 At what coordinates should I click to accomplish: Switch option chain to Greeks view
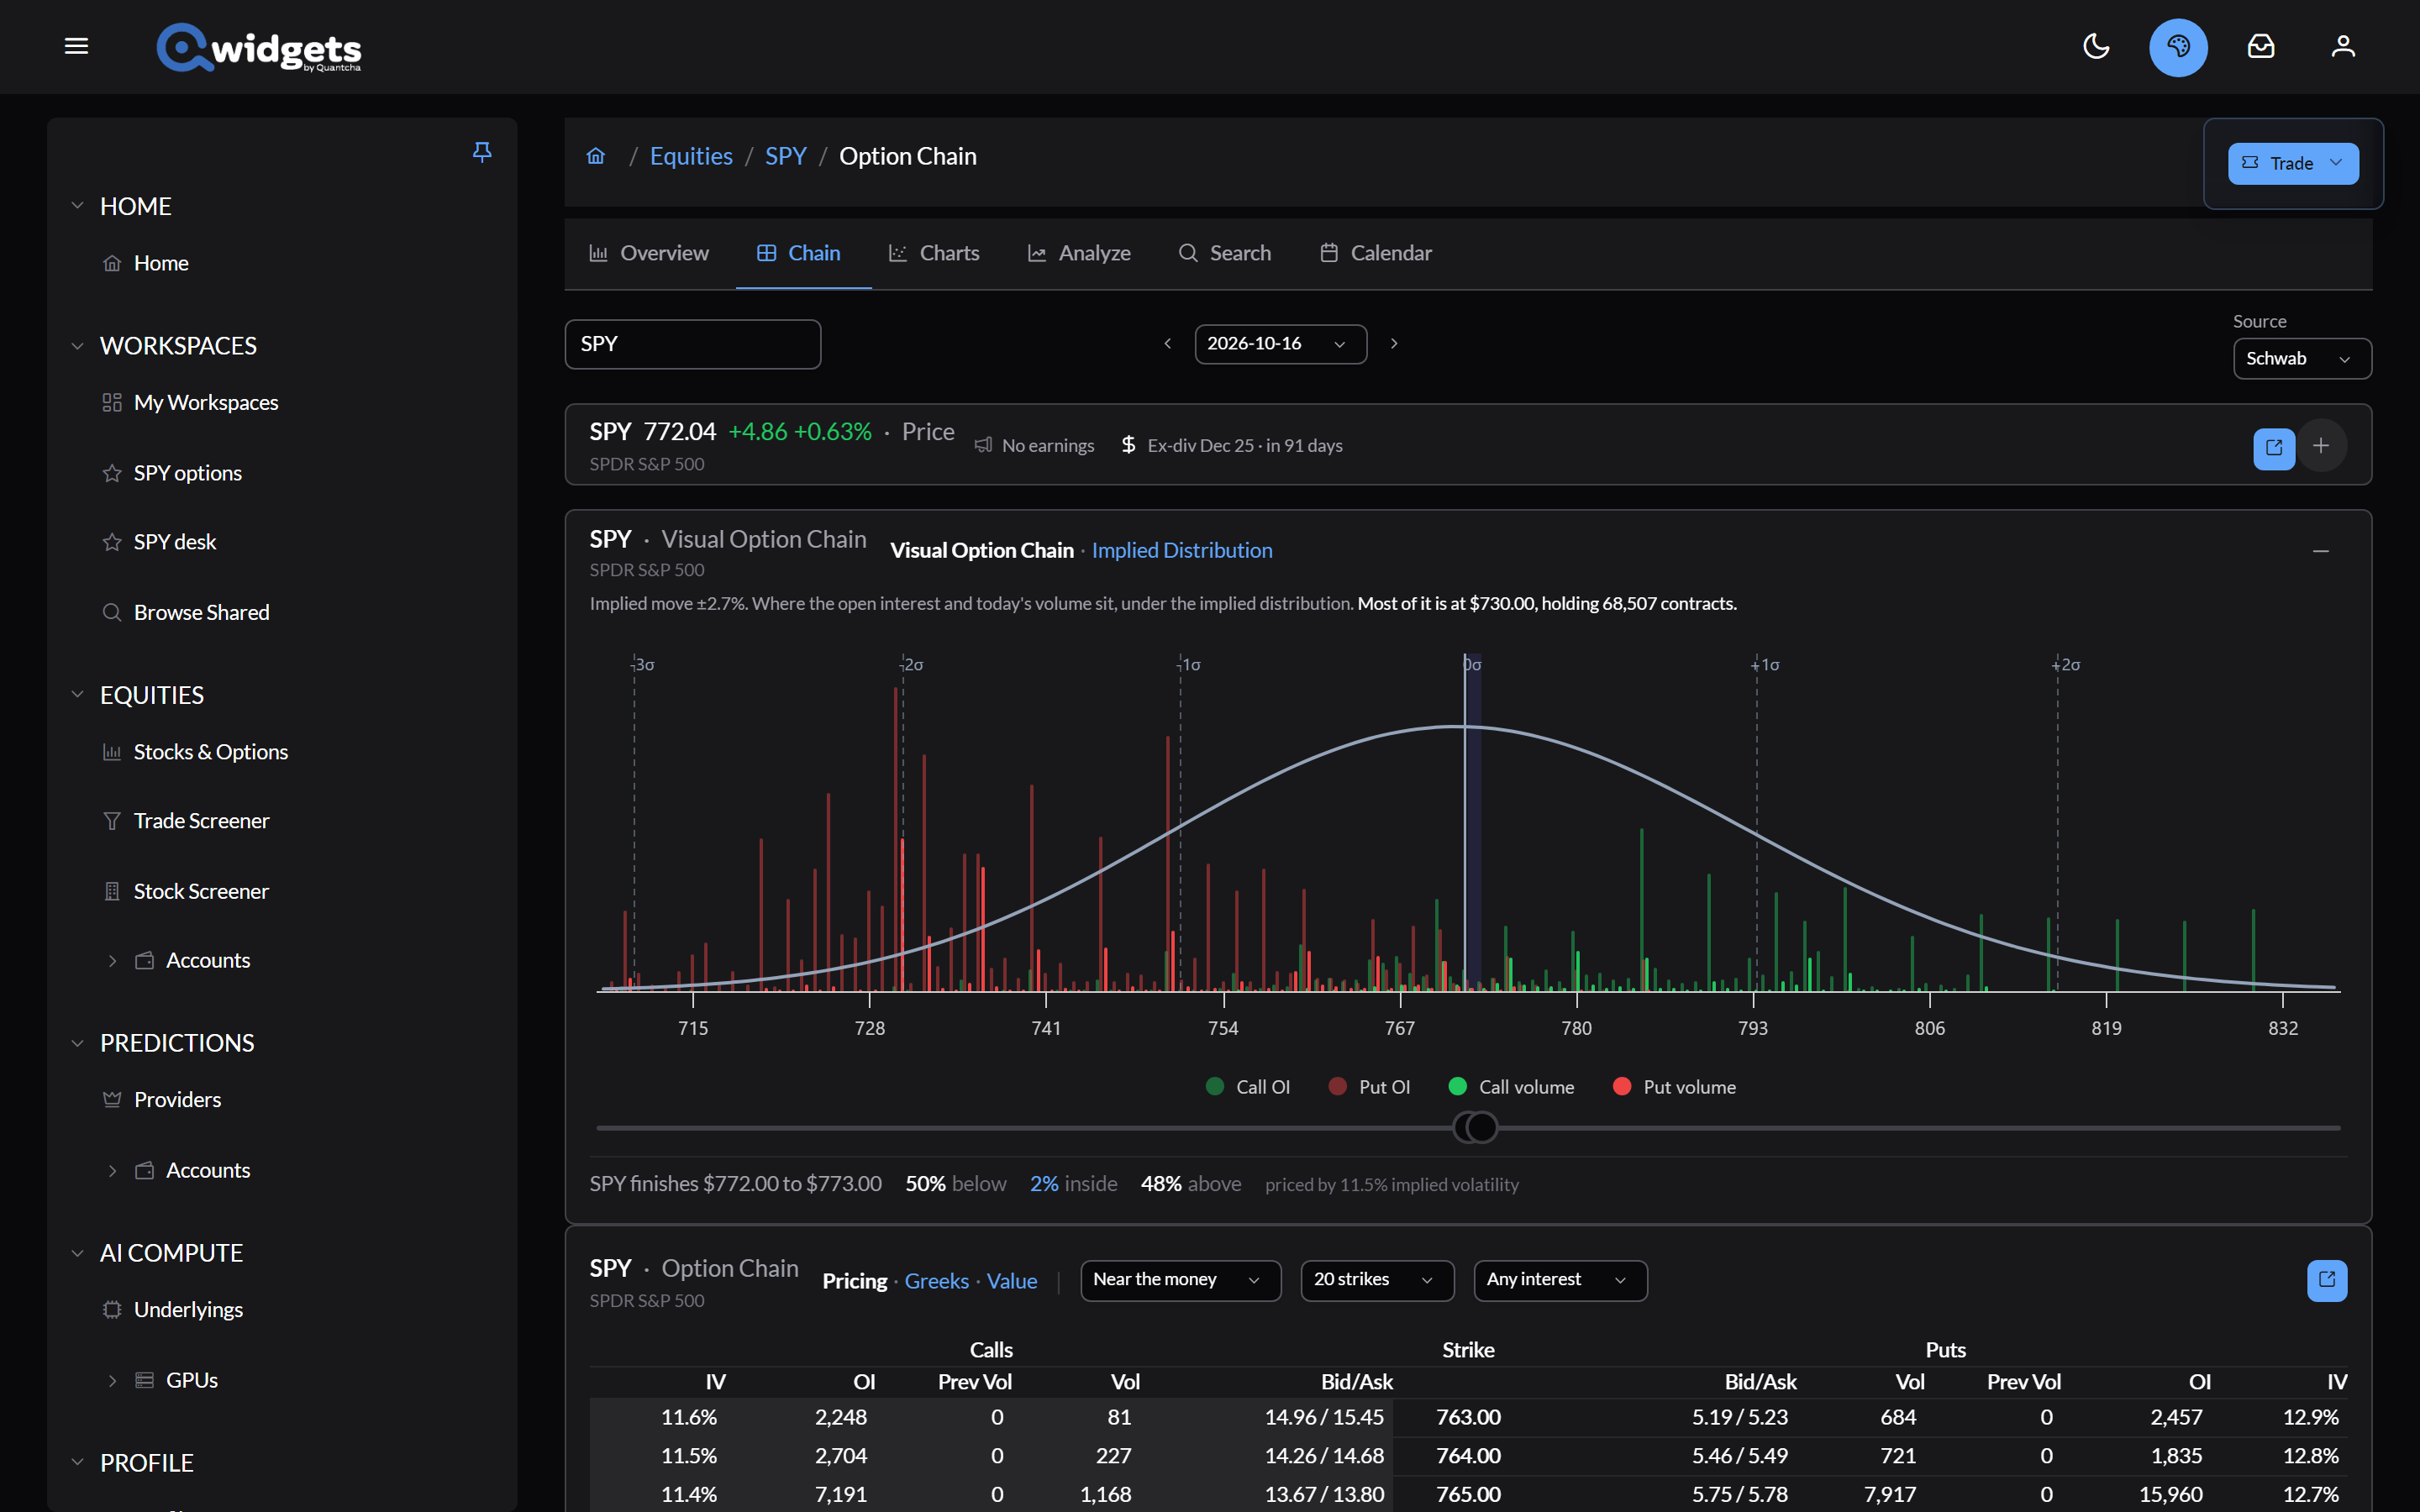[x=936, y=1281]
